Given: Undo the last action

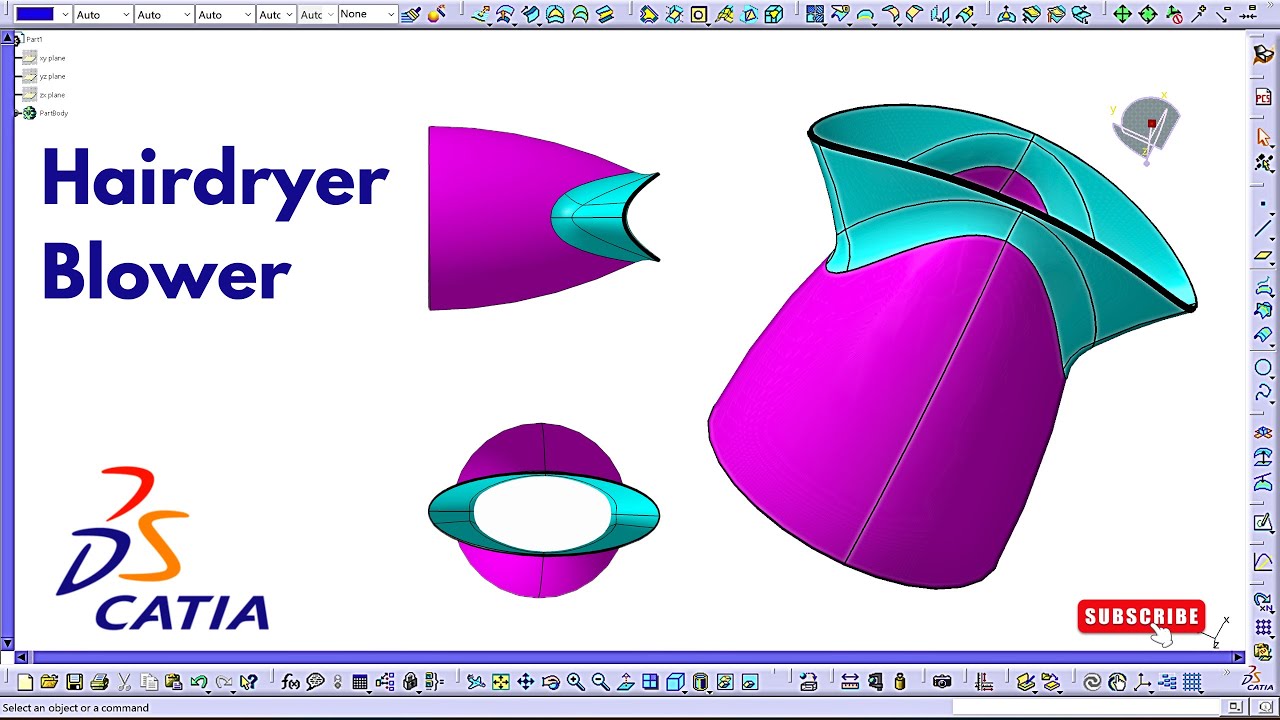Looking at the screenshot, I should [199, 682].
